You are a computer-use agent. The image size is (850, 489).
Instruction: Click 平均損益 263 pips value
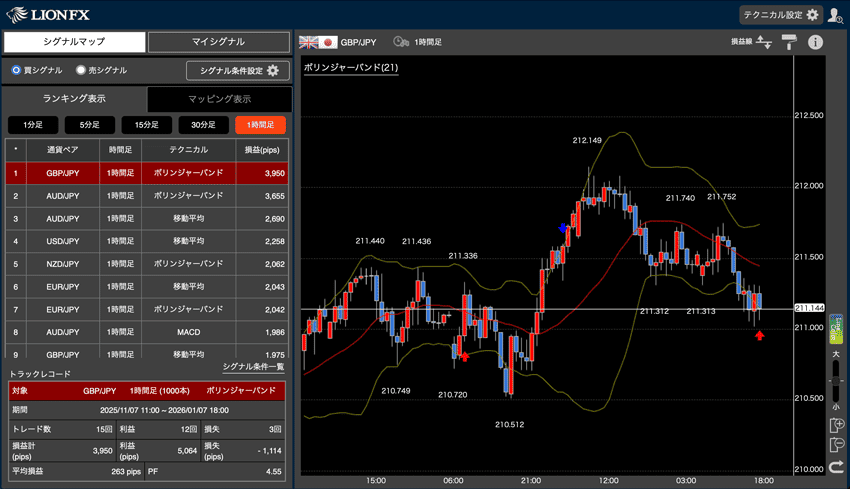pos(126,472)
